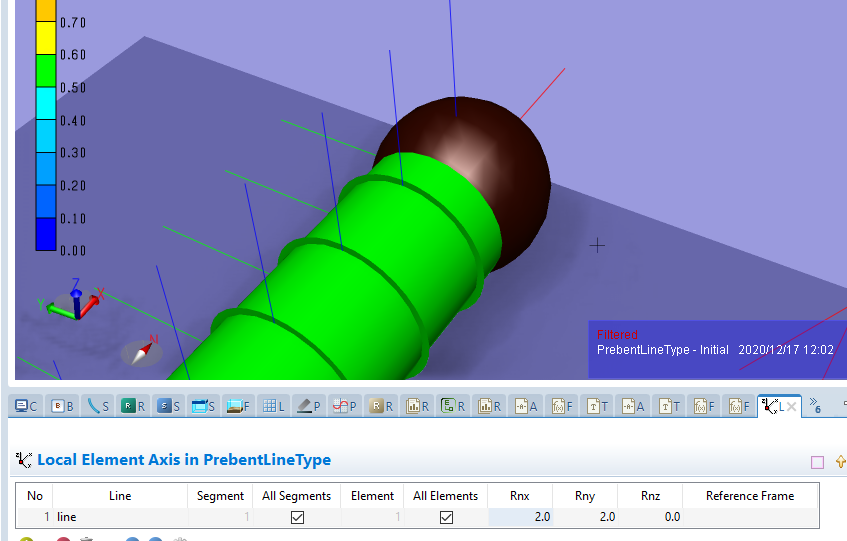Click the compass N orientation icon
Screen dimensions: 847x541
[142, 350]
